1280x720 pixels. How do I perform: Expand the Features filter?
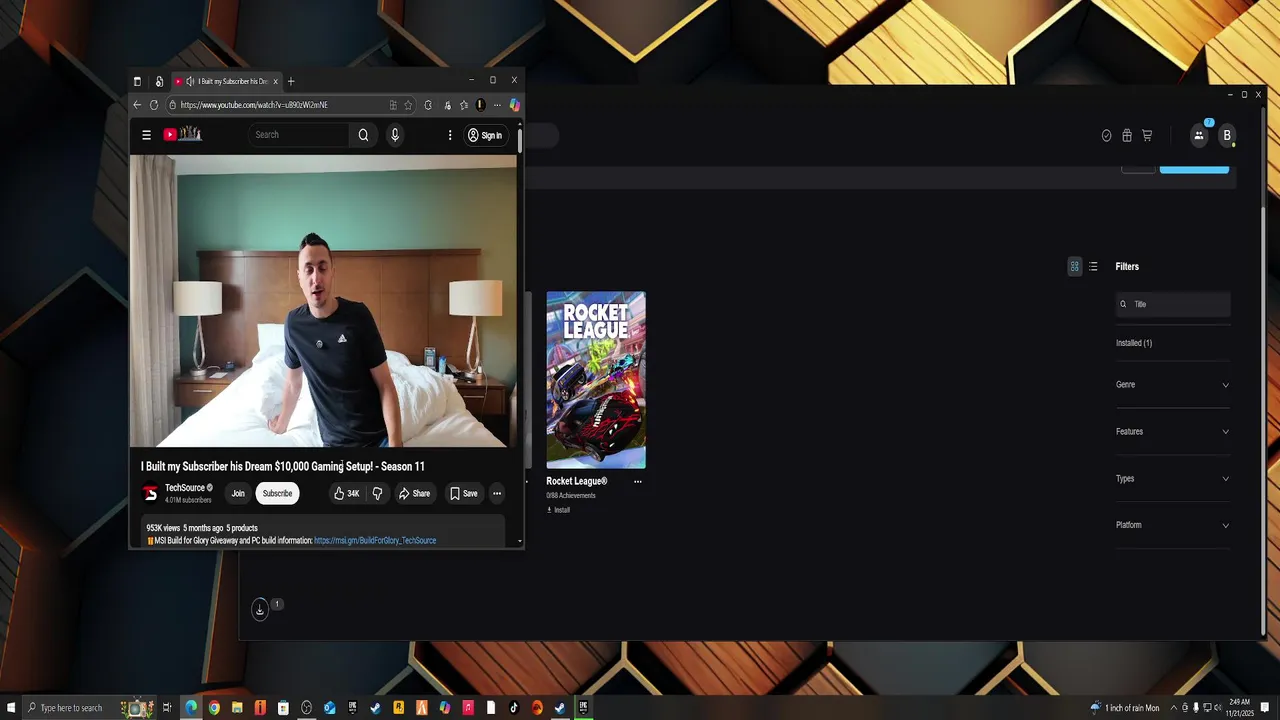(x=1173, y=432)
